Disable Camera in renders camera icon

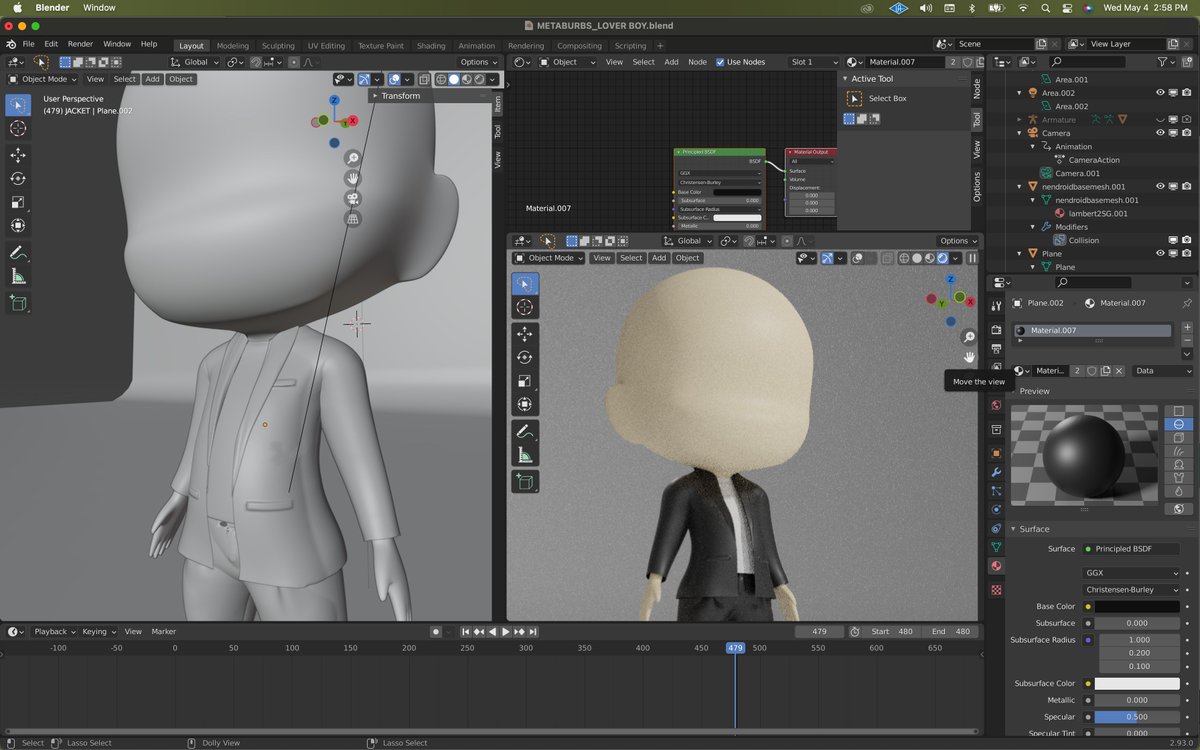(x=1186, y=133)
